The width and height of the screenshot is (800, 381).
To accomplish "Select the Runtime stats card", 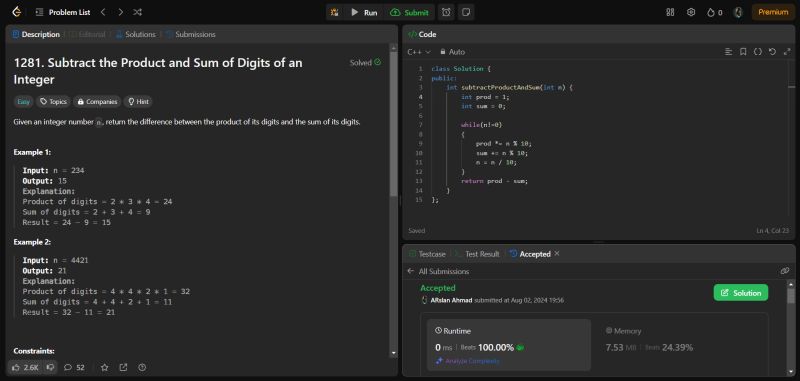I will pyautogui.click(x=509, y=345).
